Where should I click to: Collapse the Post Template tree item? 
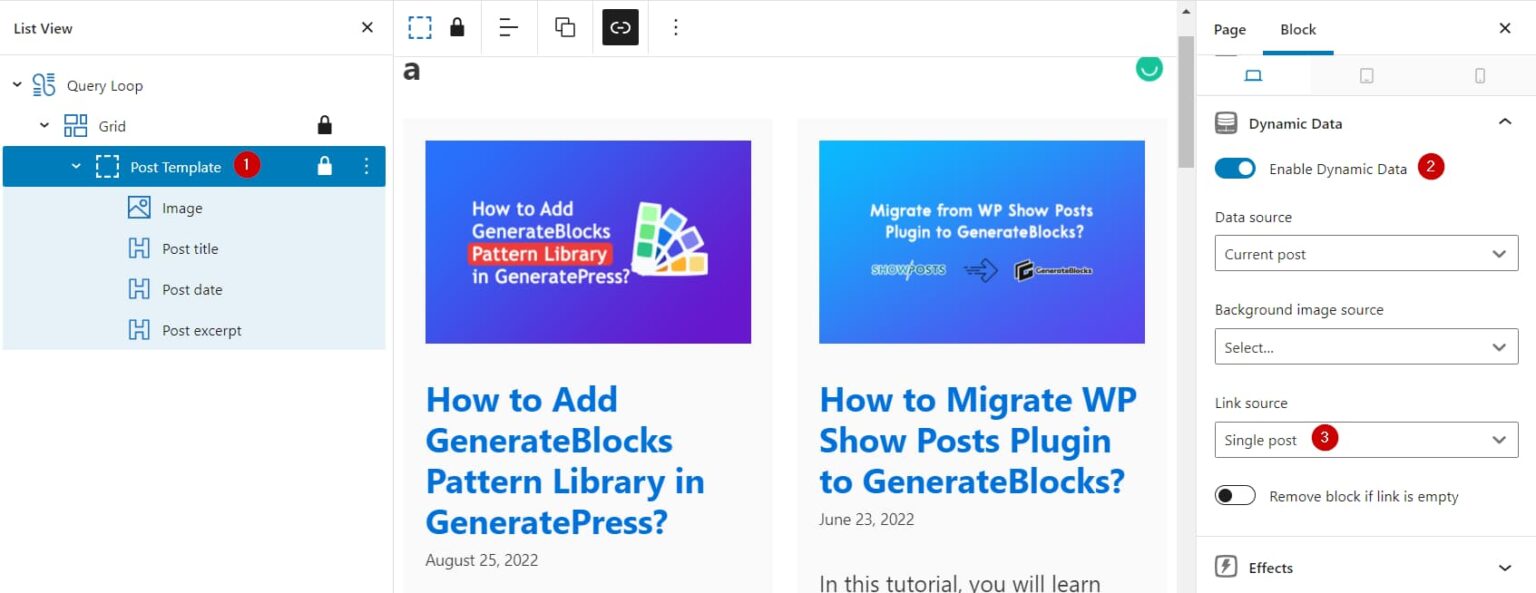point(75,166)
